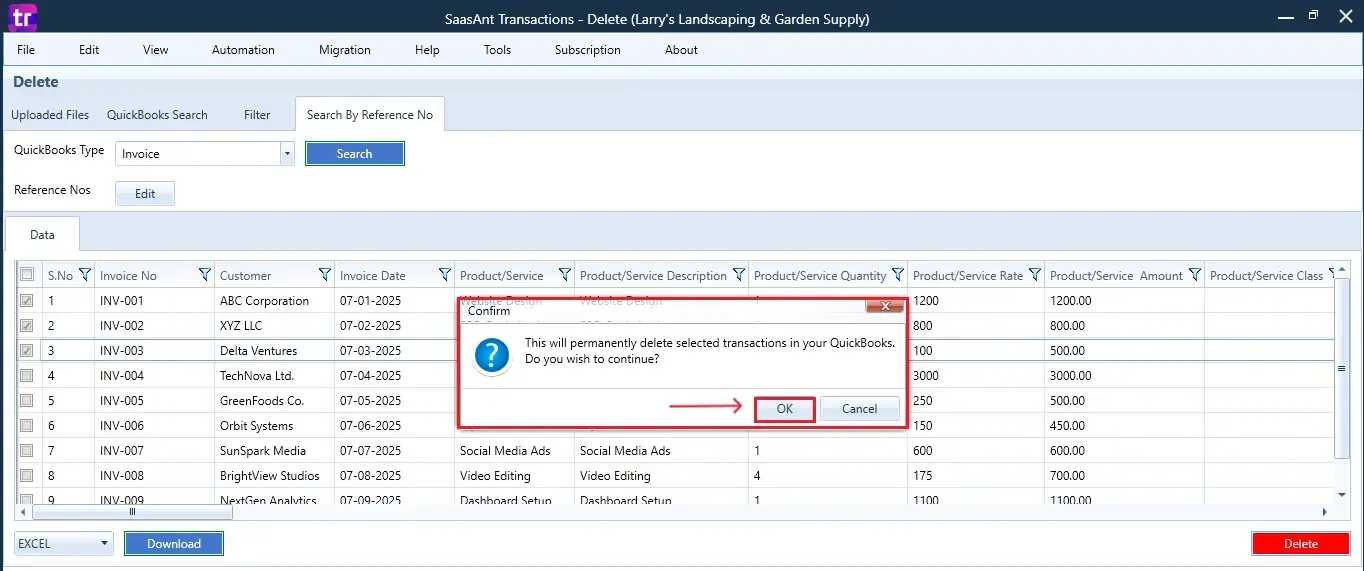Click the red Delete button
The image size is (1364, 571).
pyautogui.click(x=1301, y=544)
